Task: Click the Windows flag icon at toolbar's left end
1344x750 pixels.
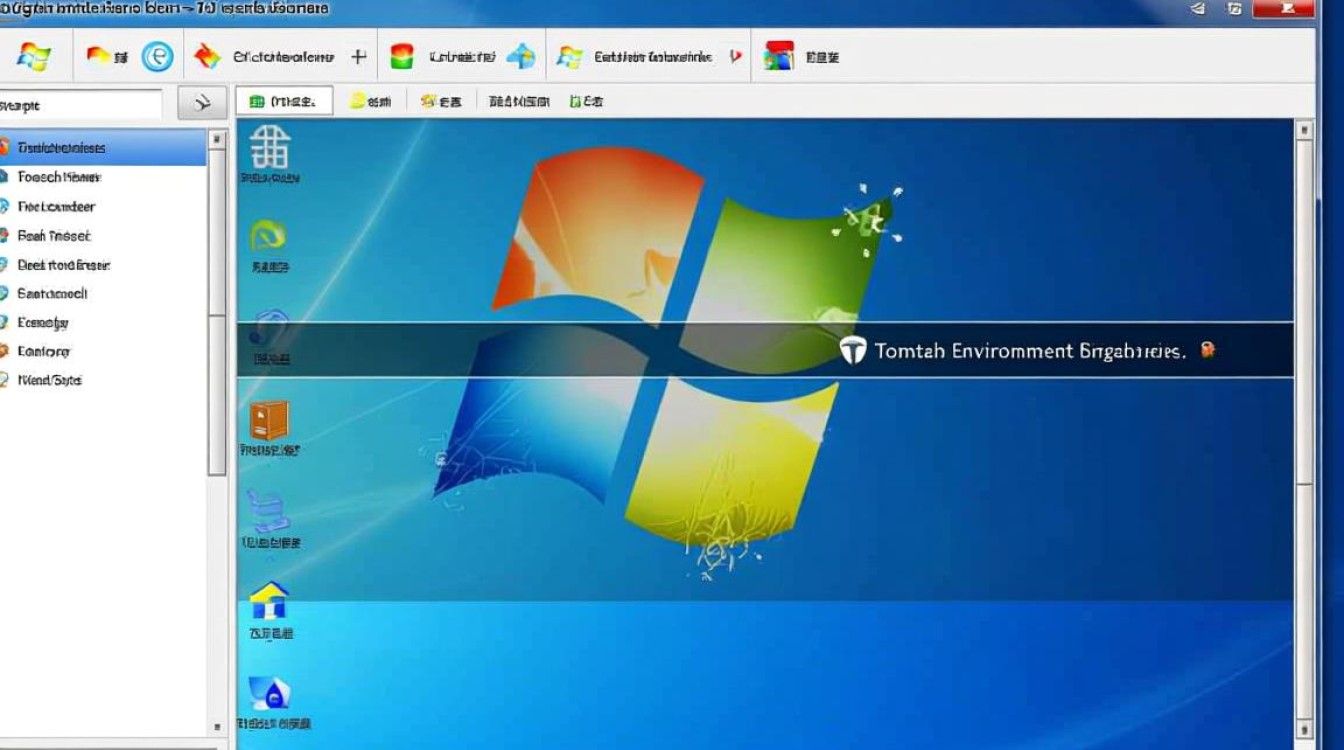Action: [33, 56]
